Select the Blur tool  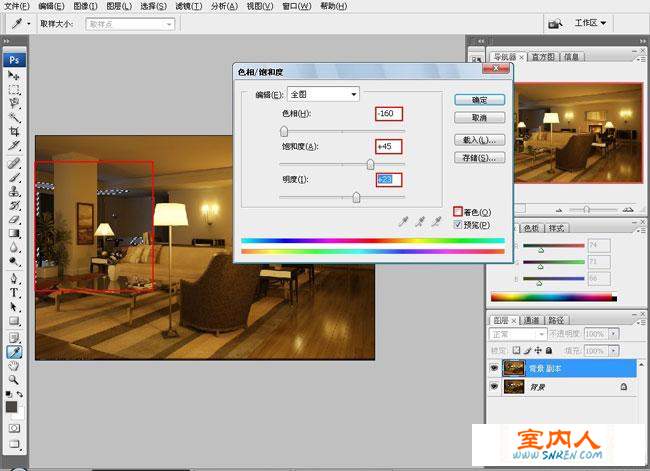coord(14,248)
